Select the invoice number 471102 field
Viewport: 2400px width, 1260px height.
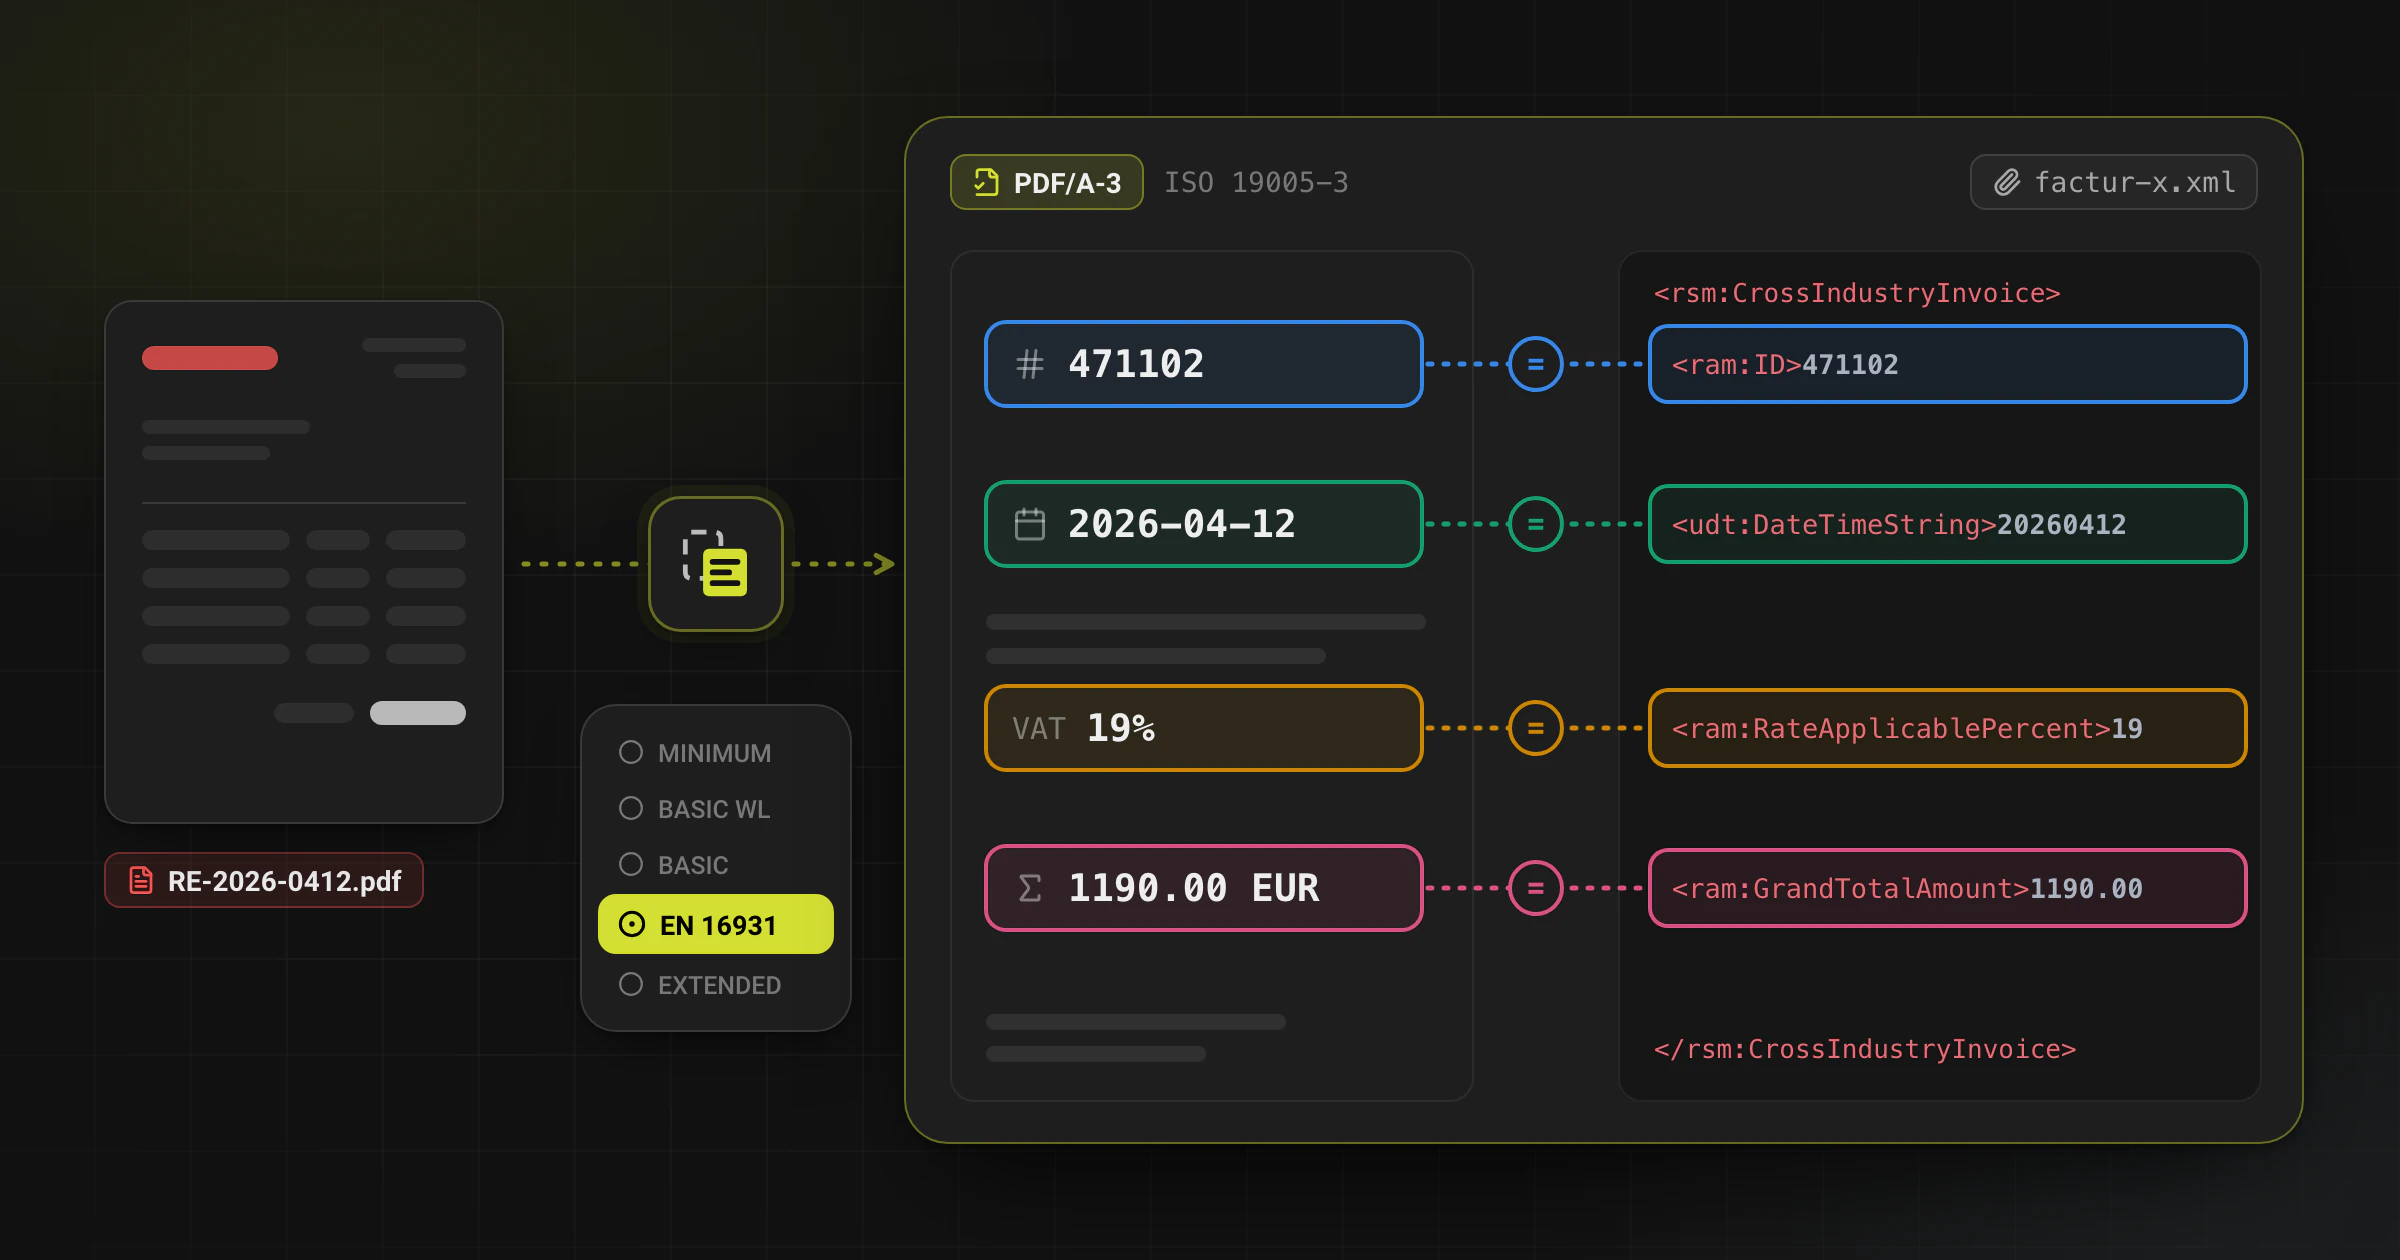click(x=1204, y=364)
